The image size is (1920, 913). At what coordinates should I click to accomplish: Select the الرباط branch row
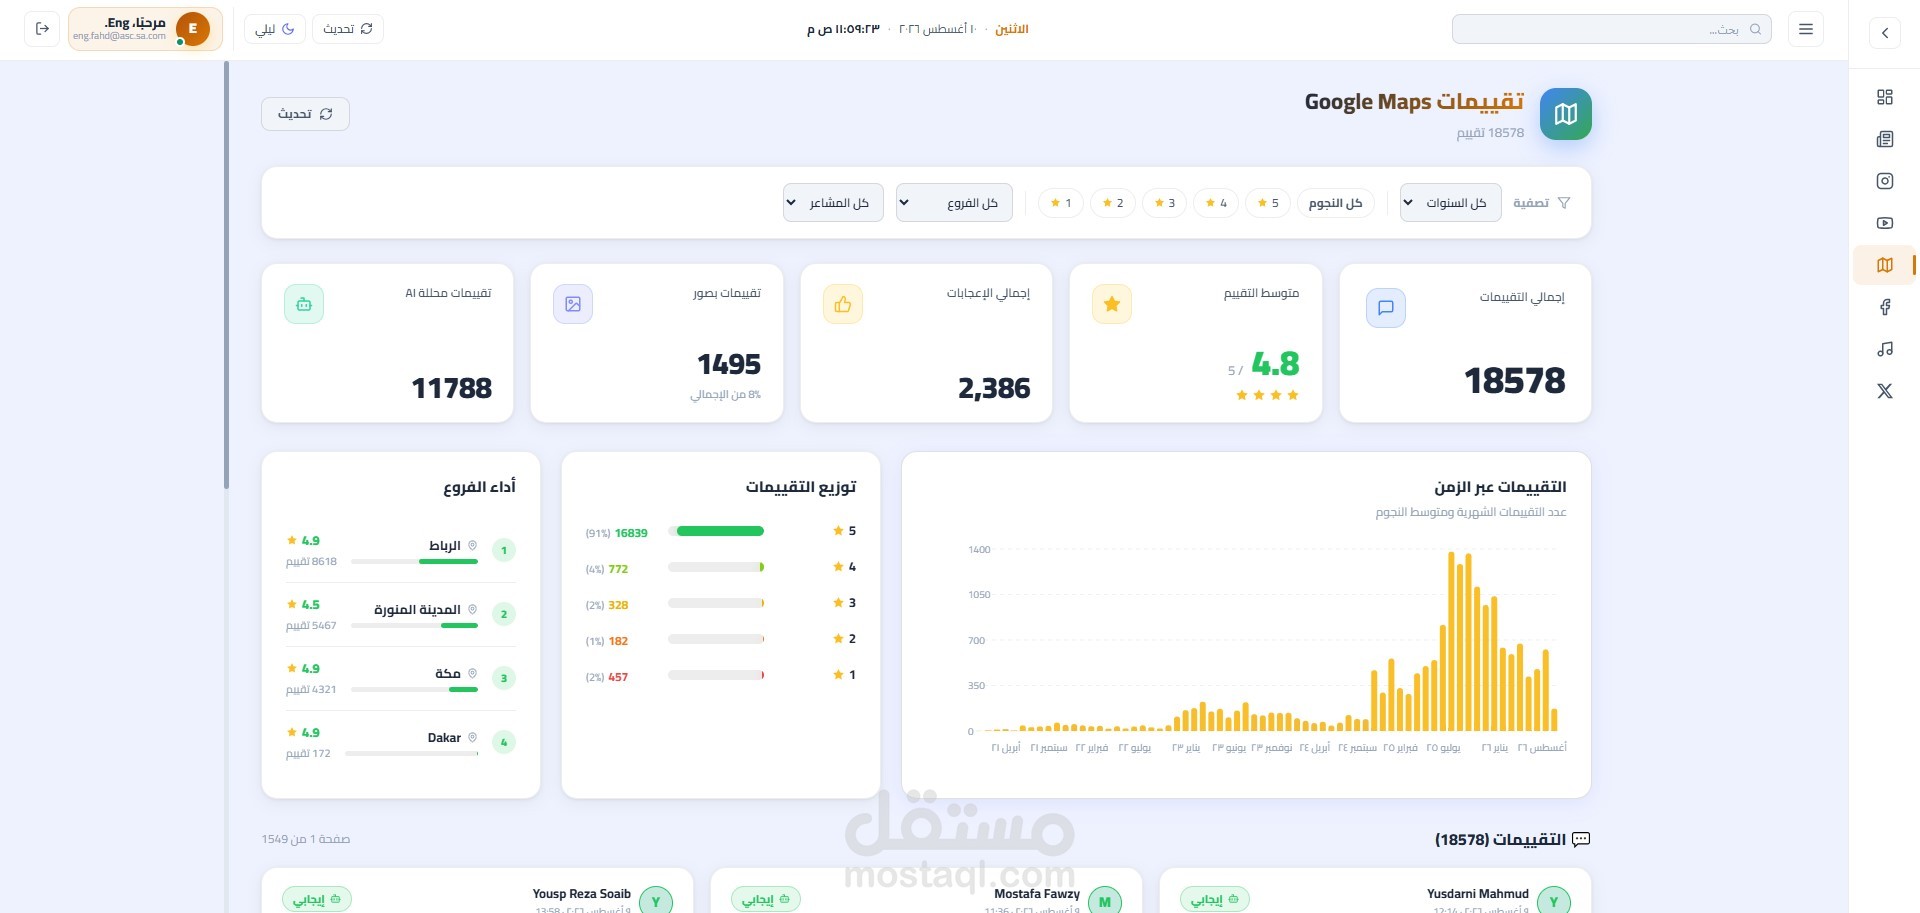coord(401,550)
